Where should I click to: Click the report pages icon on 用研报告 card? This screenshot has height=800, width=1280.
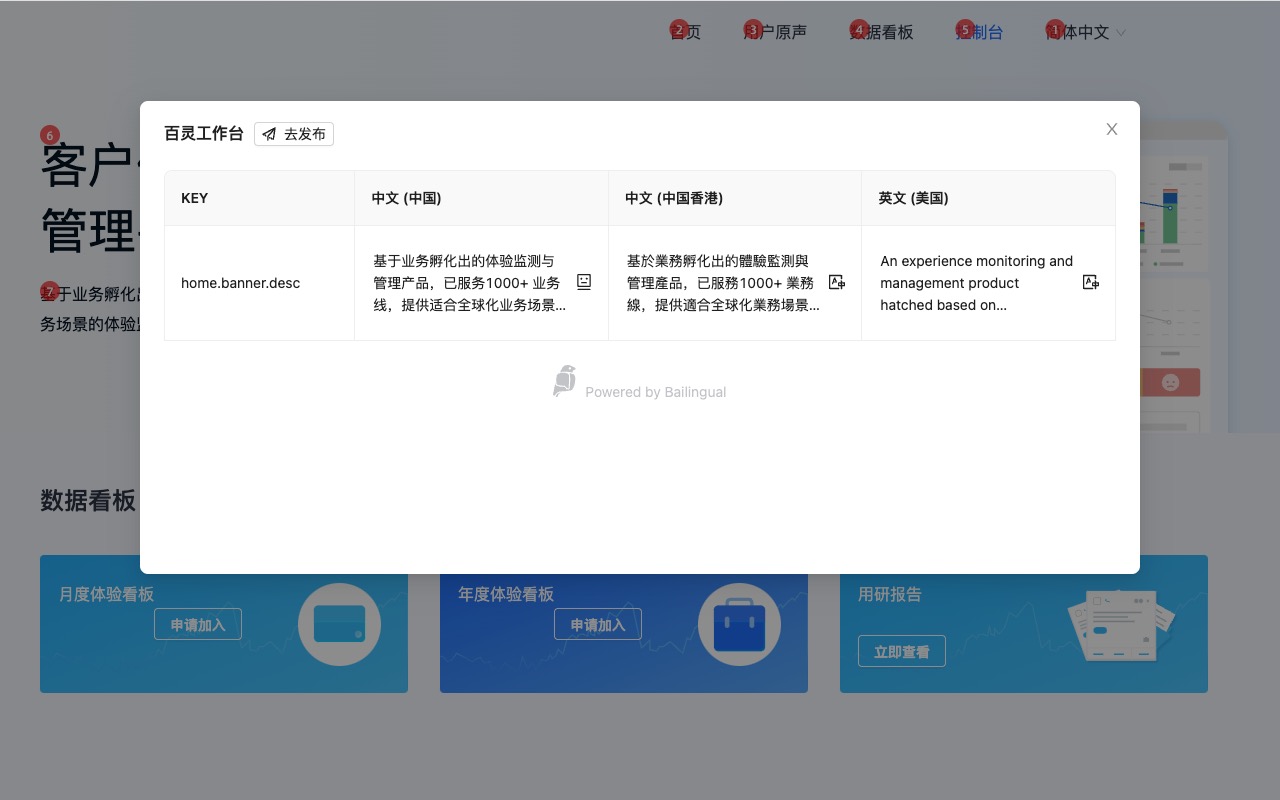pyautogui.click(x=1122, y=624)
